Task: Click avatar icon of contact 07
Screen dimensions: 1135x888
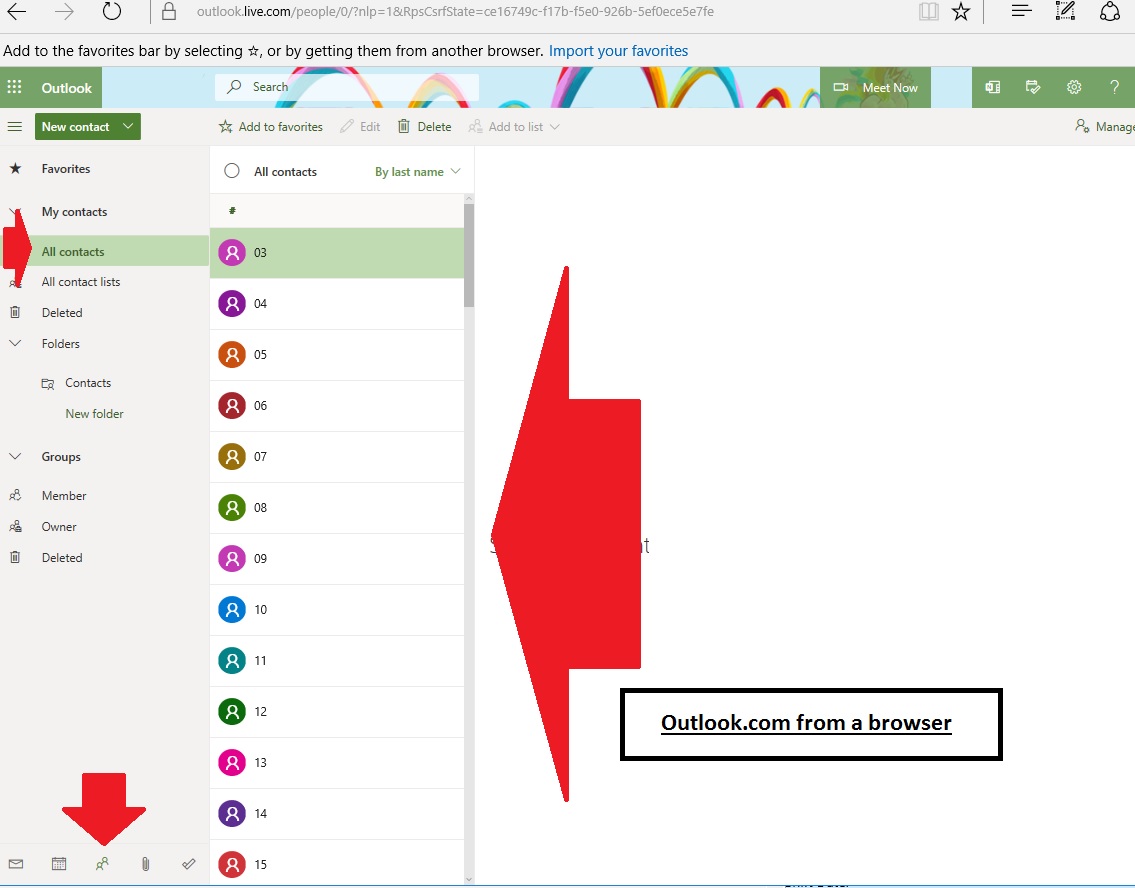Action: 232,457
